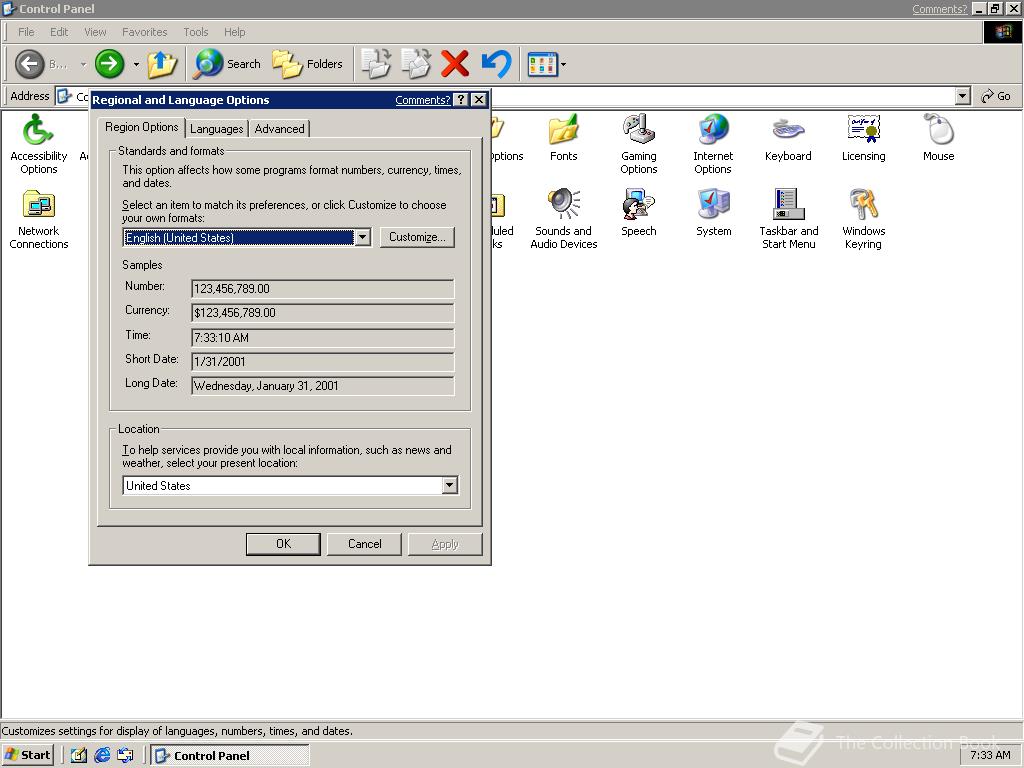Click the 7:33 AM system clock
Viewport: 1024px width, 768px height.
coord(990,755)
